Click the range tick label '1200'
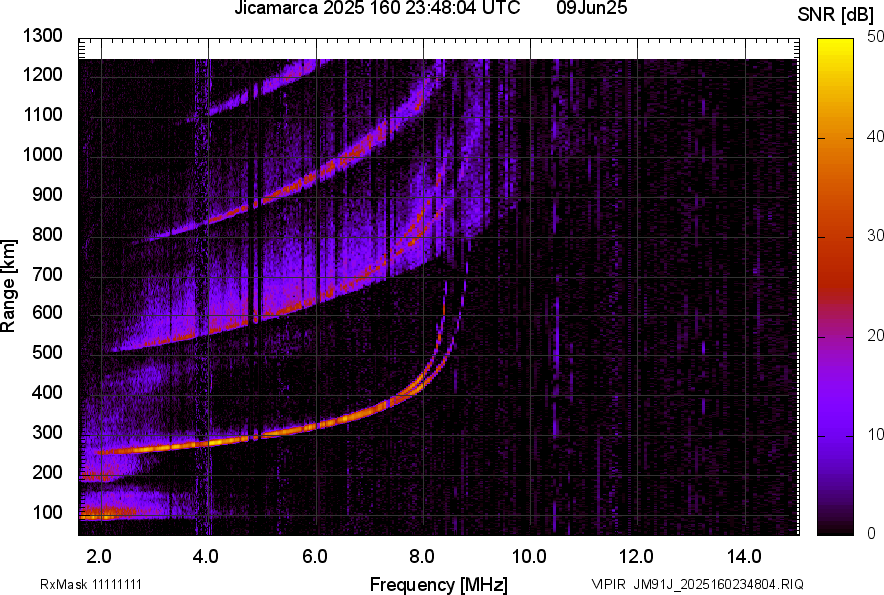 [x=42, y=74]
